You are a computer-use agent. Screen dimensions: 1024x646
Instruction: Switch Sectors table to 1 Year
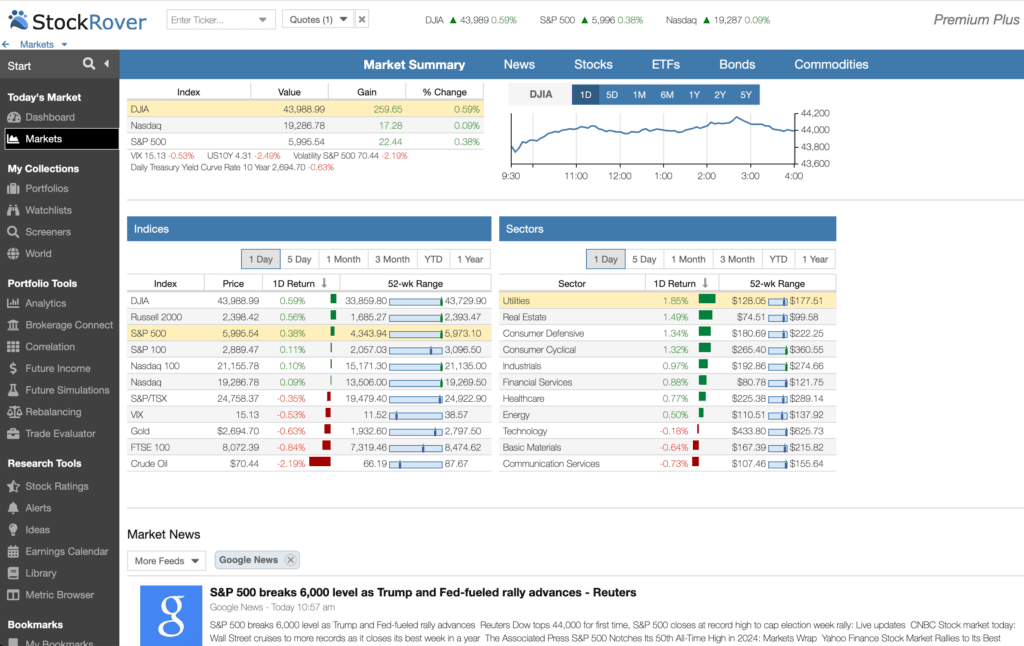click(x=815, y=259)
